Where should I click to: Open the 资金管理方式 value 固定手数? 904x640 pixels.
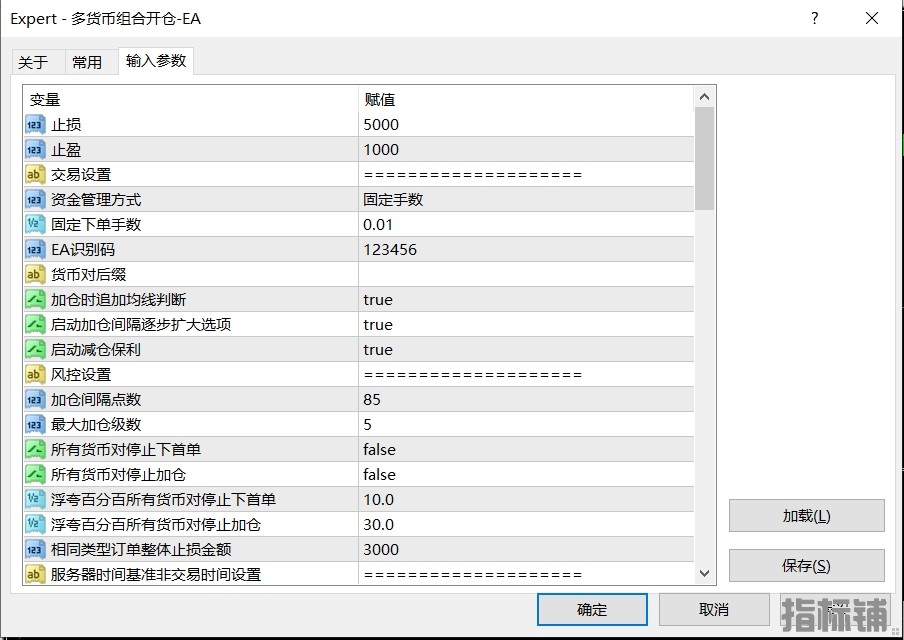pyautogui.click(x=526, y=199)
